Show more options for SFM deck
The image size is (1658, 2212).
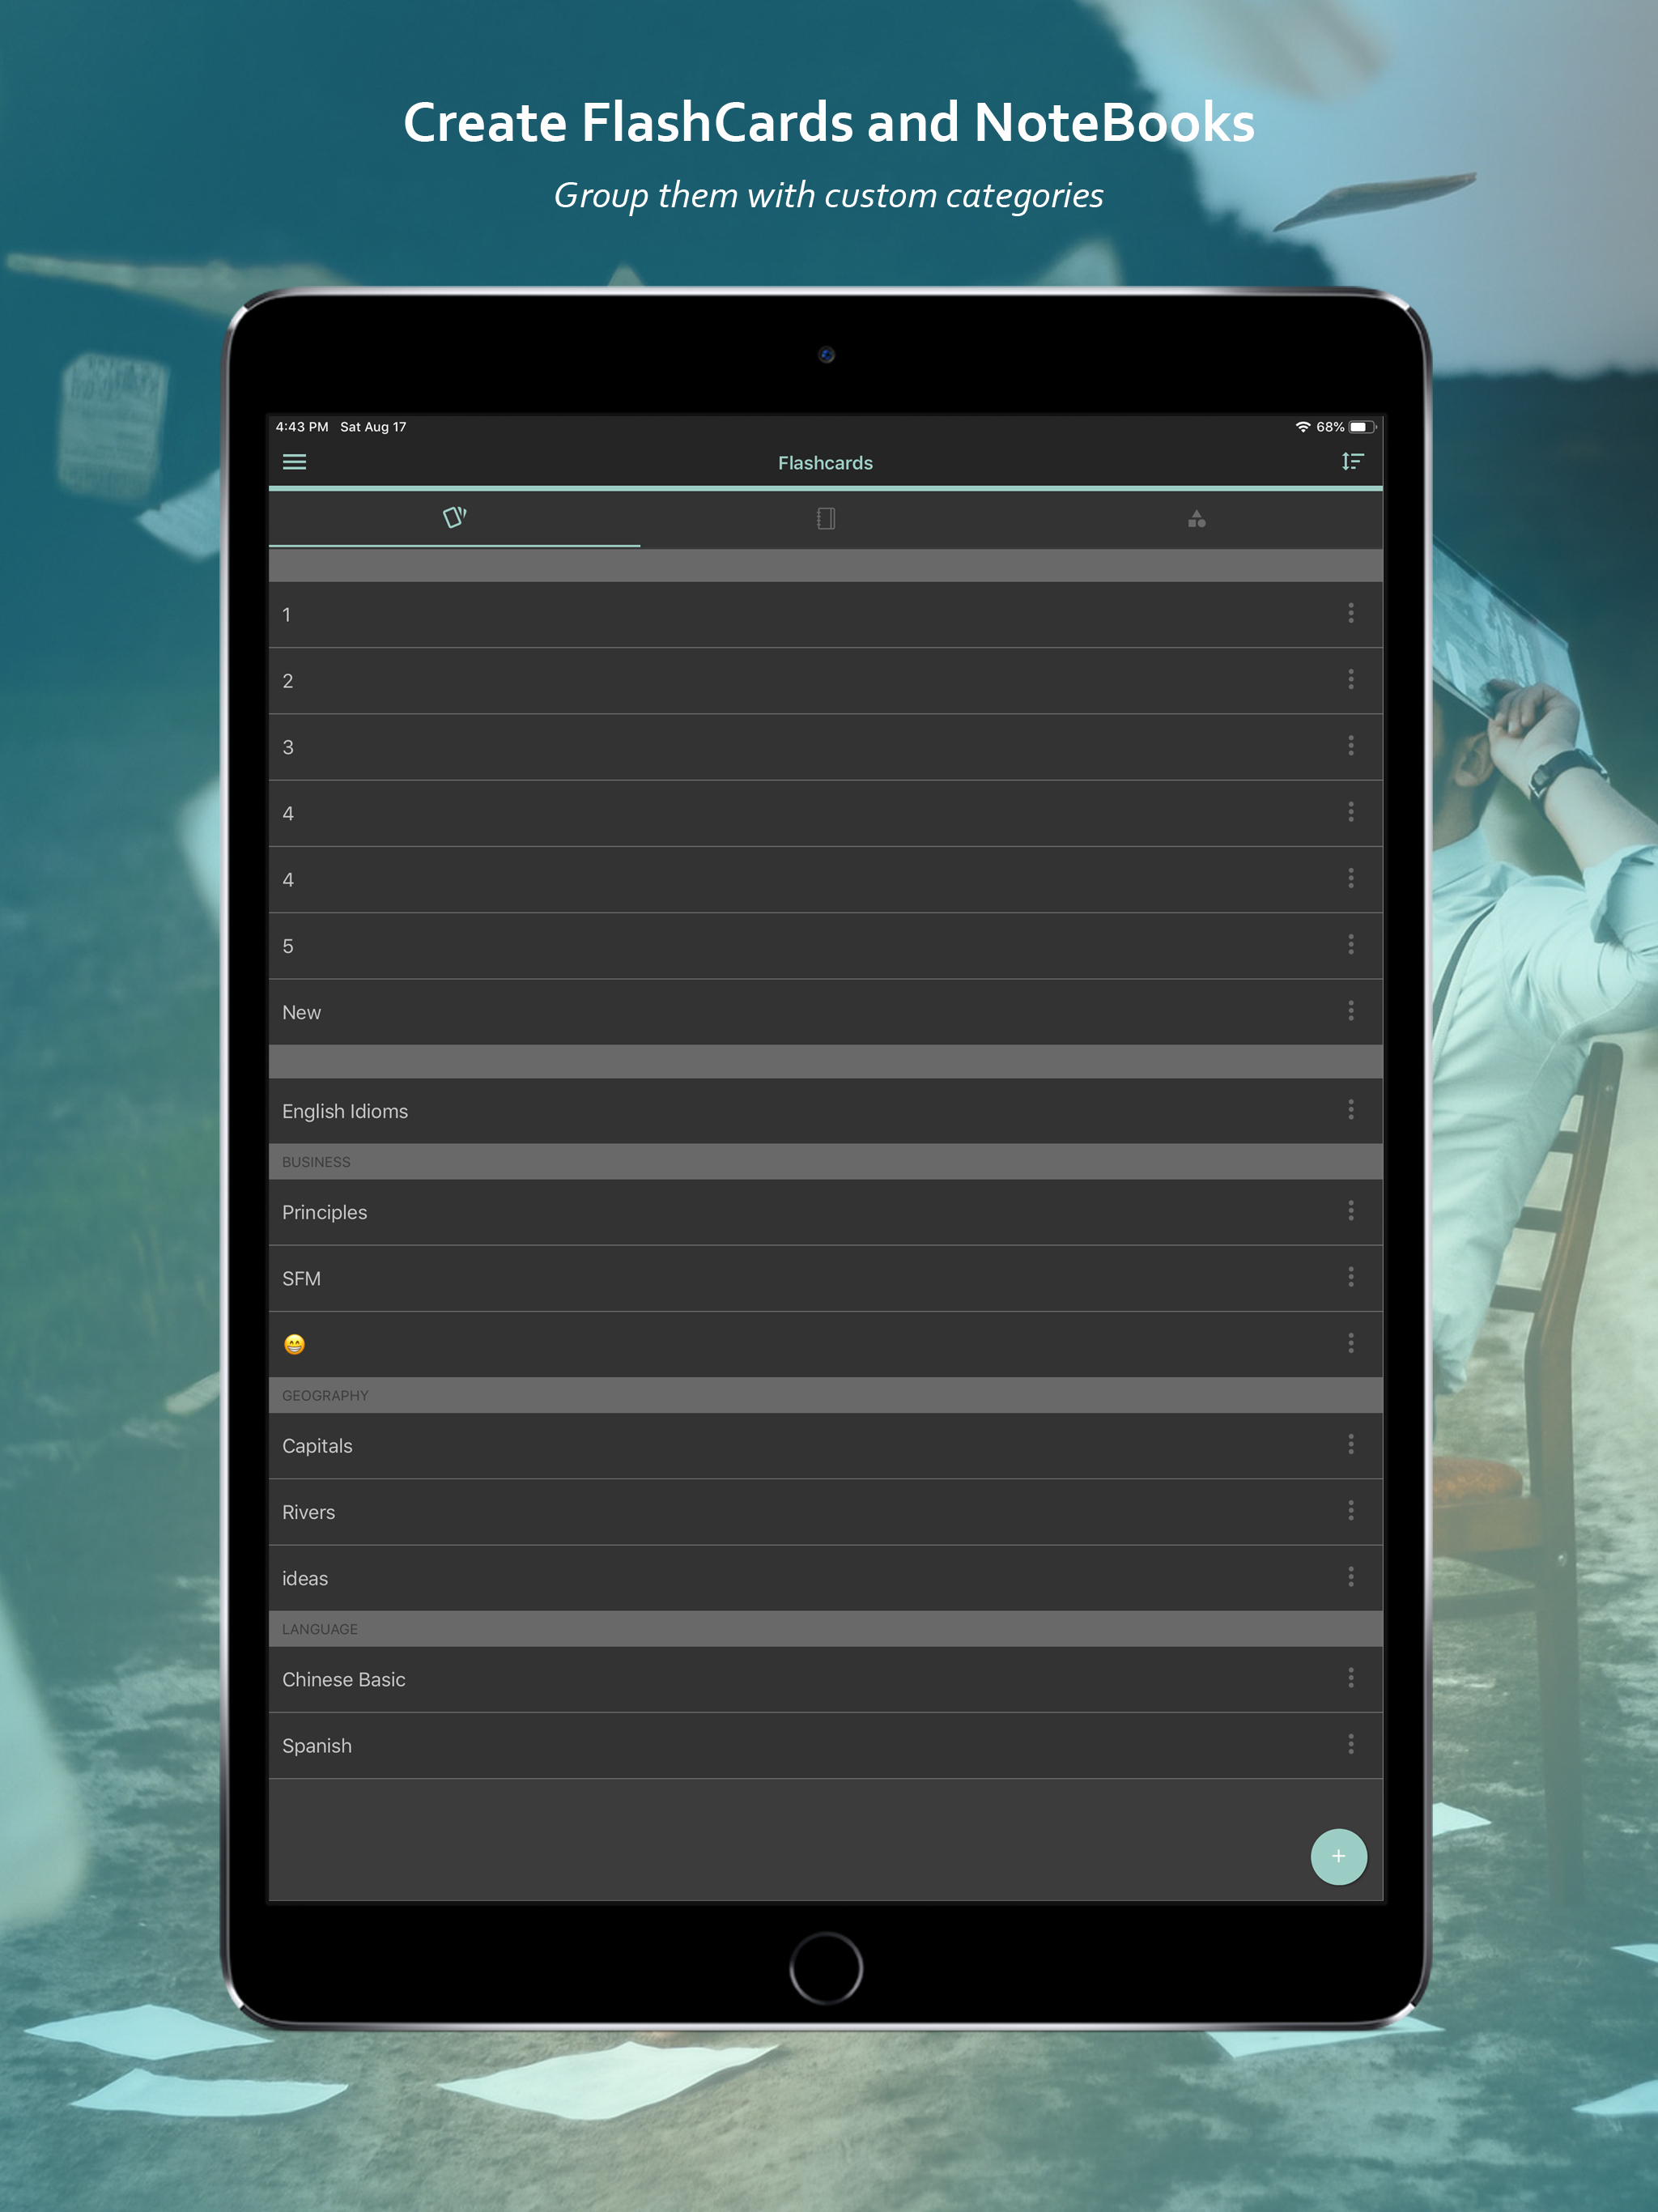pos(1350,1277)
